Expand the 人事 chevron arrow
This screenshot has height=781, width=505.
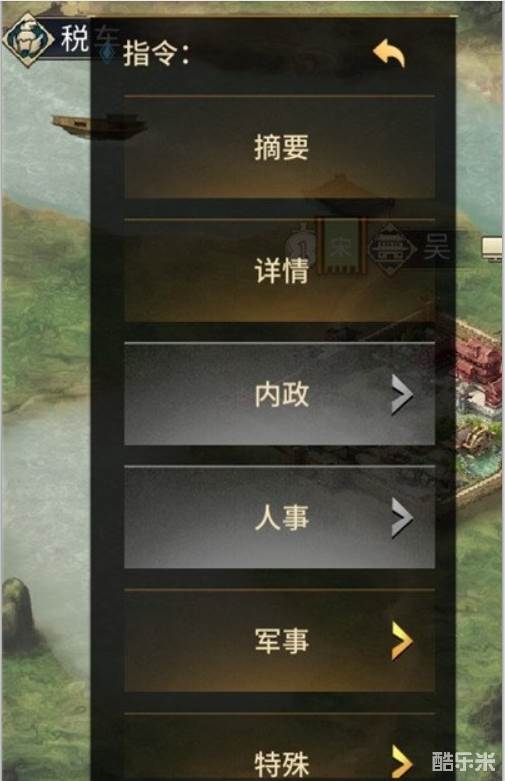[x=401, y=518]
